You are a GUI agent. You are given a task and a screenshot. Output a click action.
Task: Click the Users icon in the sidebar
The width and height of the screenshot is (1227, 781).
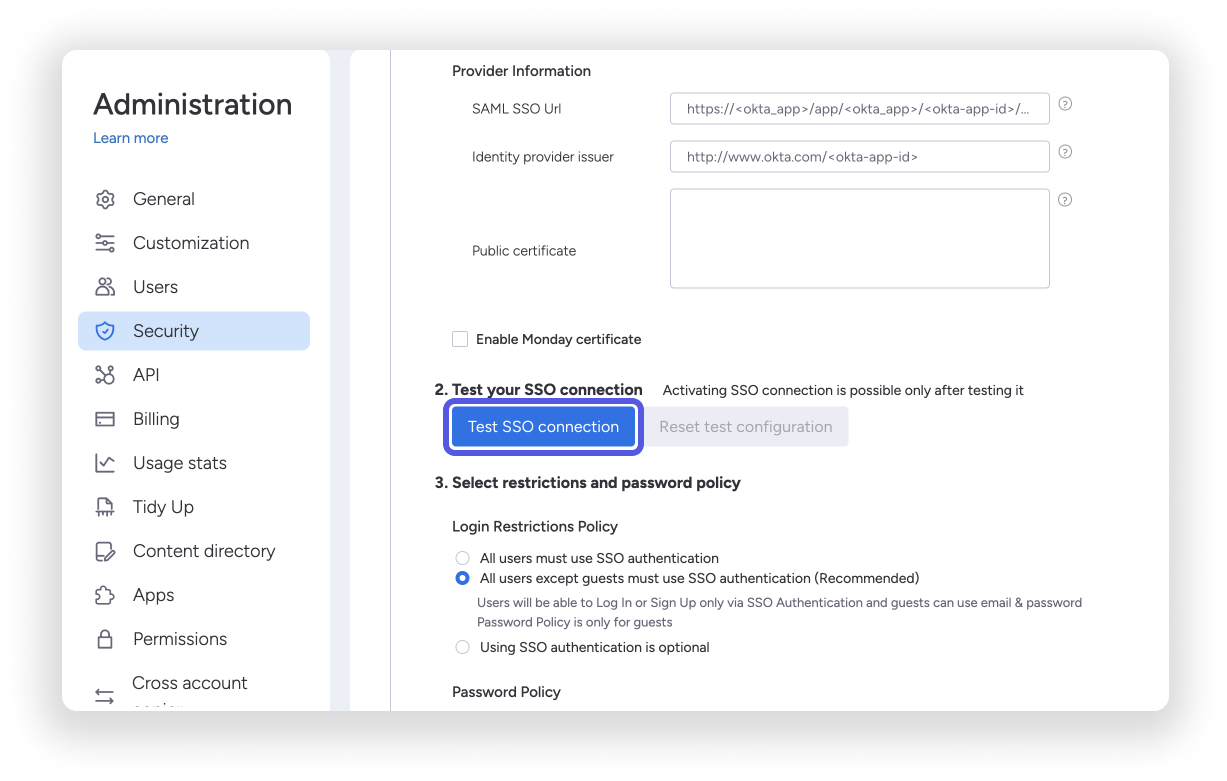[105, 287]
